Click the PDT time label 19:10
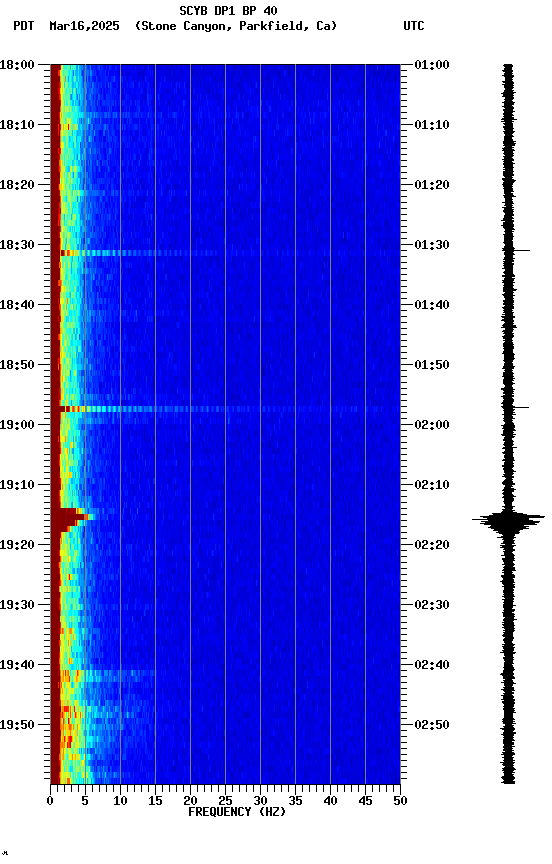Viewport: 552px width, 864px height. 17,485
